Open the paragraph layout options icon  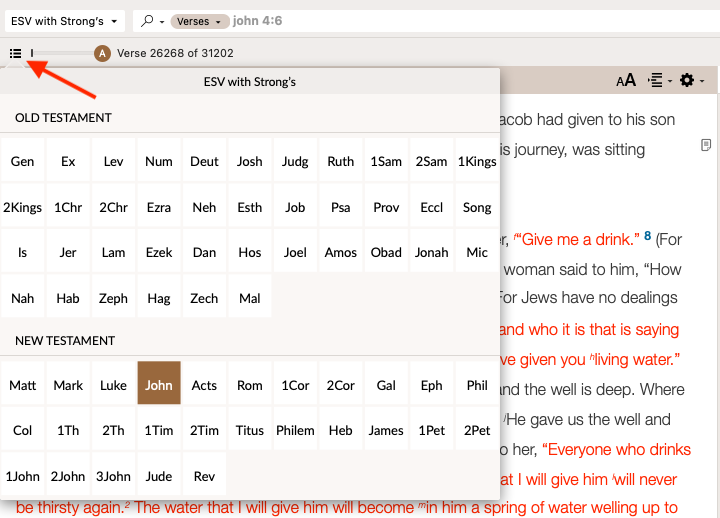click(656, 81)
